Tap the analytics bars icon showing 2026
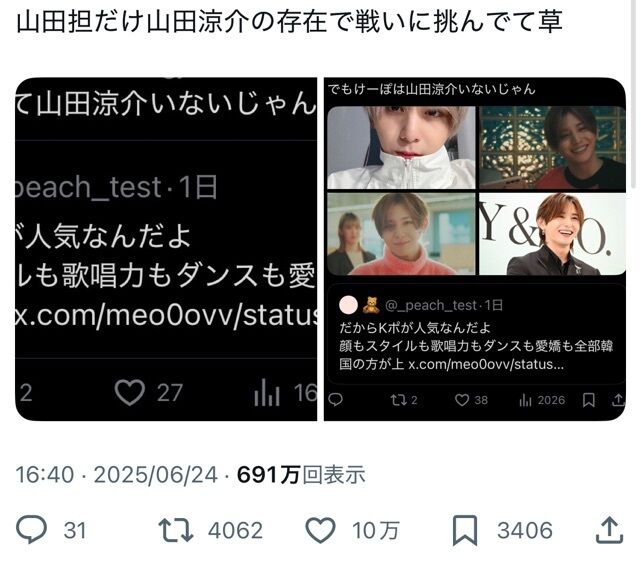Image resolution: width=641 pixels, height=567 pixels. 525,400
